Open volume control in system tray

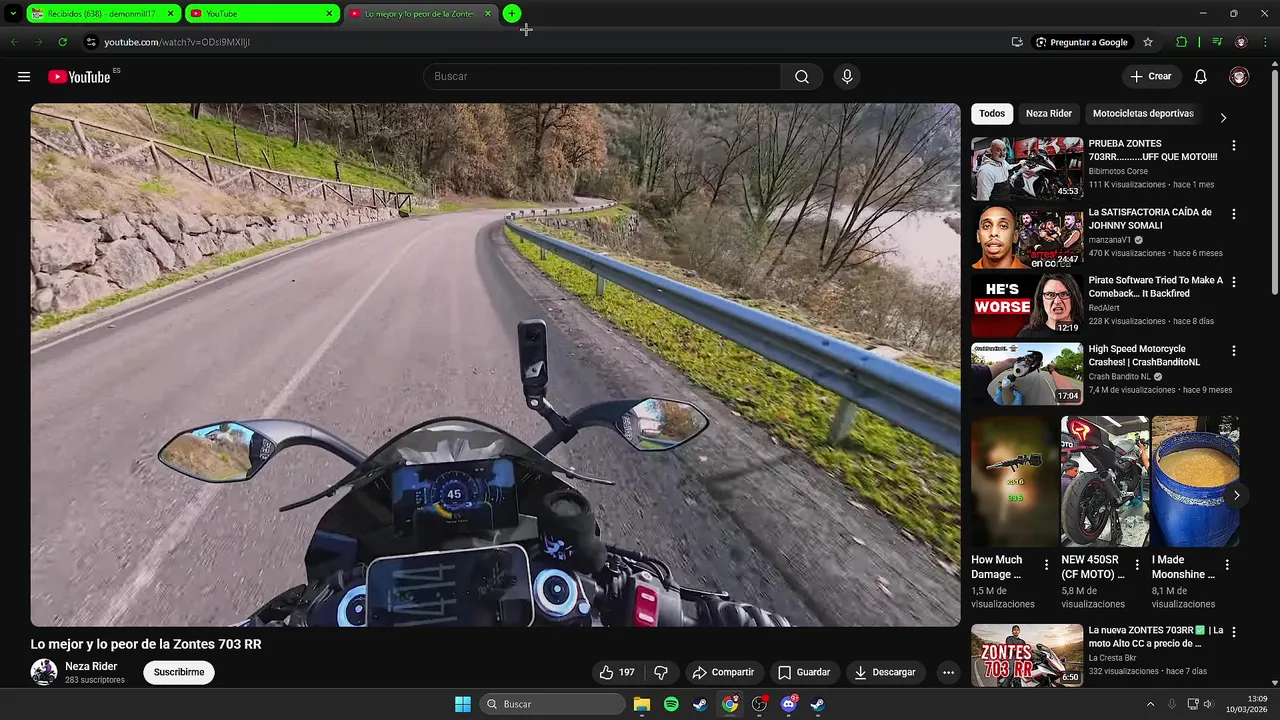tap(1207, 704)
